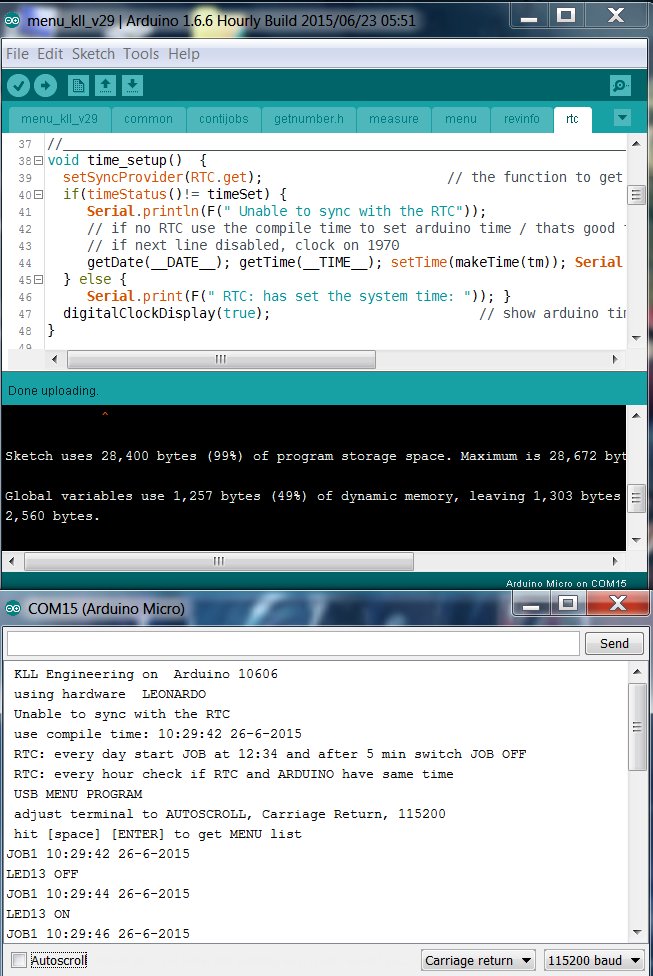Open the Serial Monitor magnifier icon
This screenshot has width=653, height=976.
(620, 86)
